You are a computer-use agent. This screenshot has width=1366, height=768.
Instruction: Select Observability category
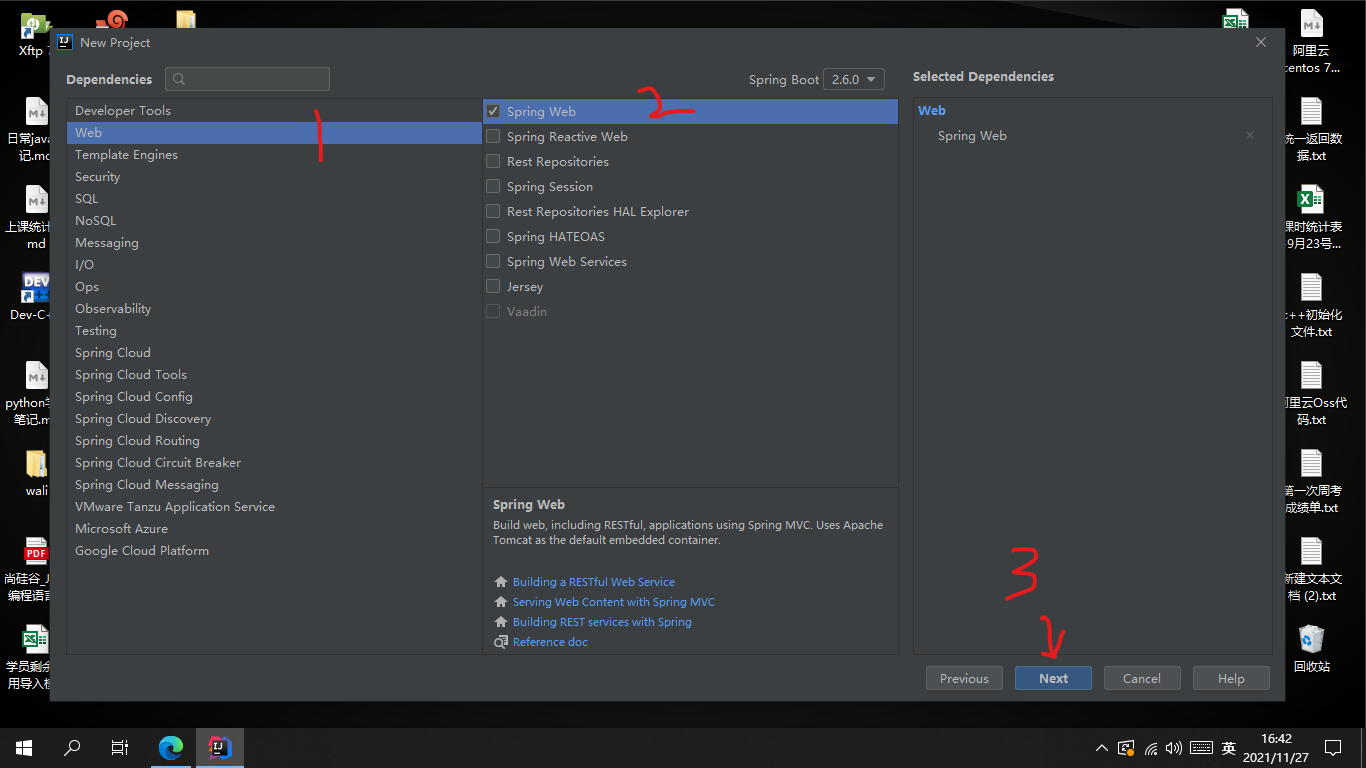pos(274,308)
